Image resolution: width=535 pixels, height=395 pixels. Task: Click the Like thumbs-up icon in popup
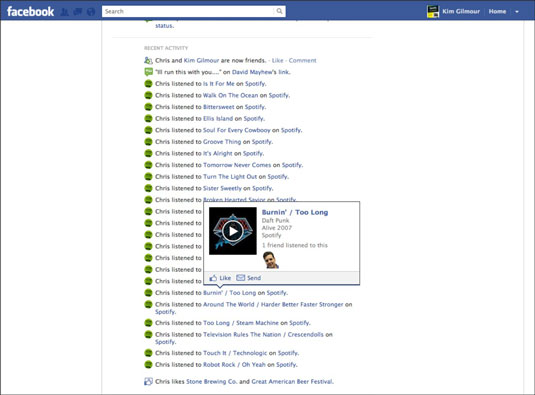coord(213,278)
